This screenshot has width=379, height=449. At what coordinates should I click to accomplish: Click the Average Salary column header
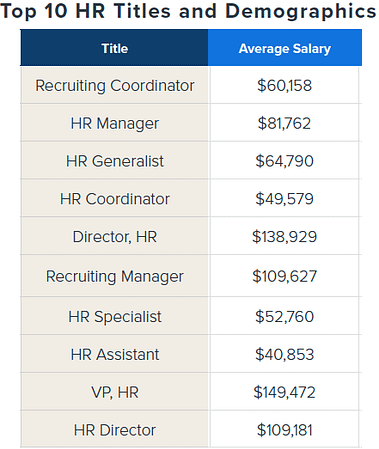coord(285,48)
